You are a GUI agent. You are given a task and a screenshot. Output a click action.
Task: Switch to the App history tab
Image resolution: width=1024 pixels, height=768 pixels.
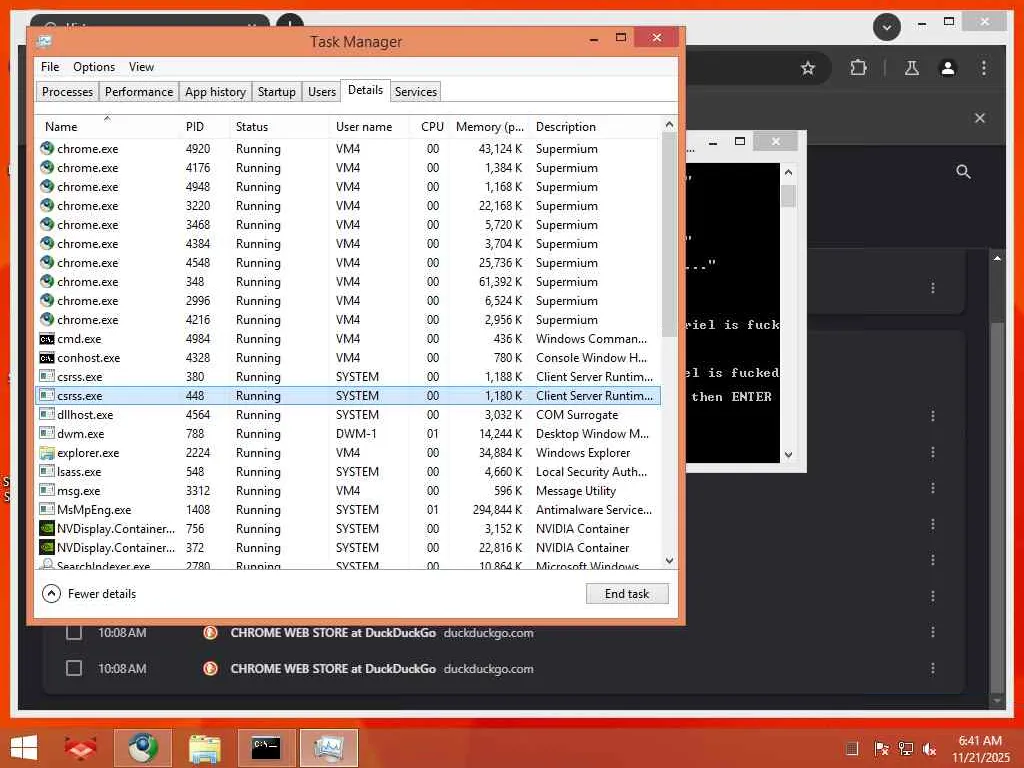point(216,91)
